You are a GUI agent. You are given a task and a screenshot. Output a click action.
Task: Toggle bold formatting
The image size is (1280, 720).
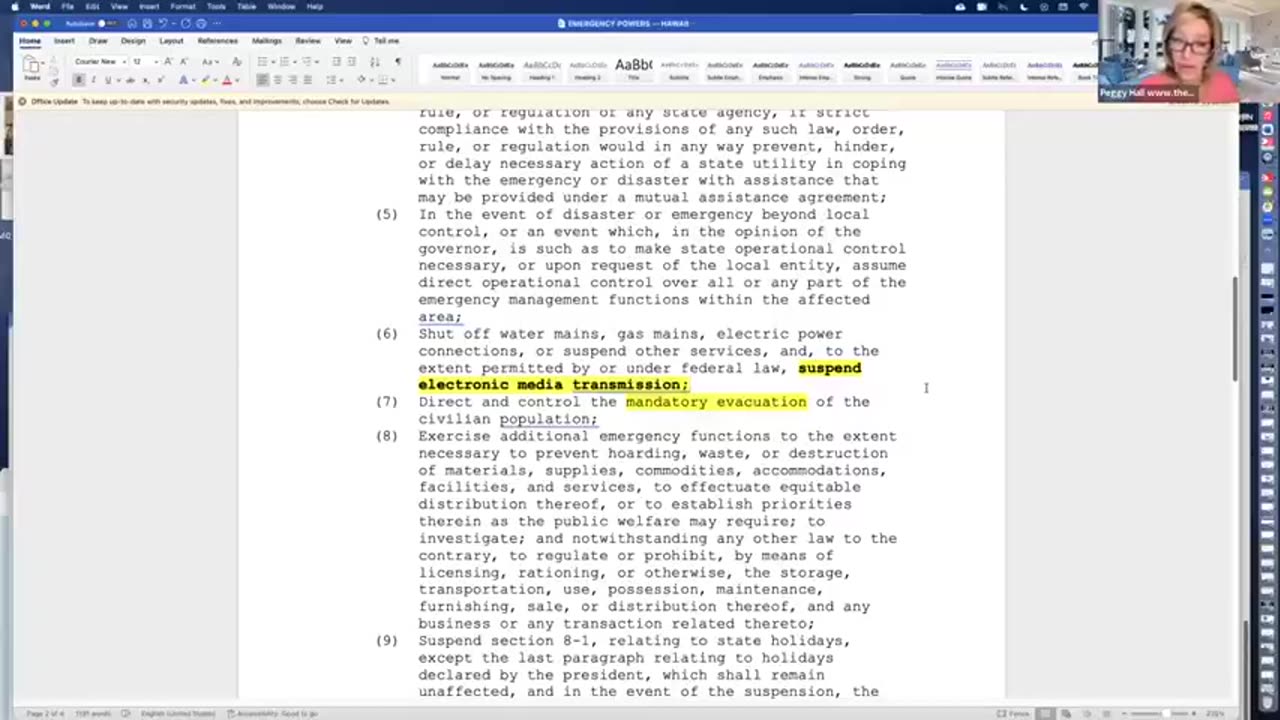coord(79,80)
